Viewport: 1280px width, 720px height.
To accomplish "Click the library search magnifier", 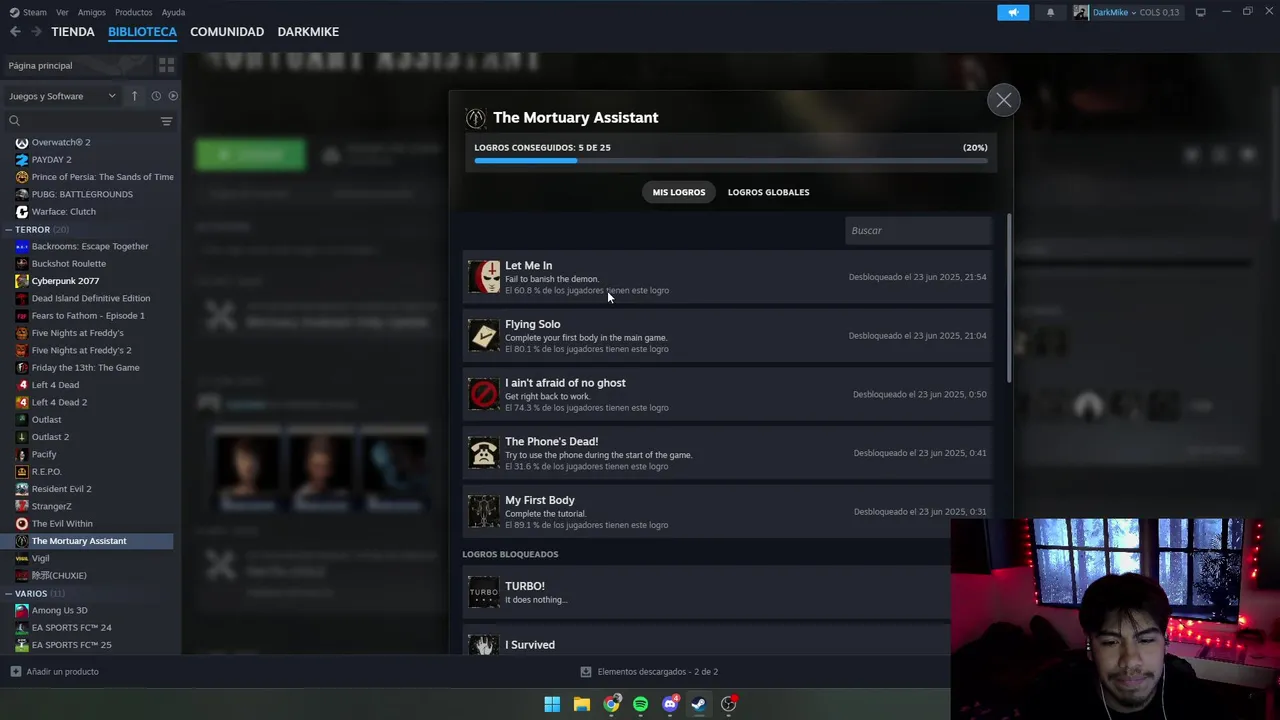I will click(x=14, y=121).
